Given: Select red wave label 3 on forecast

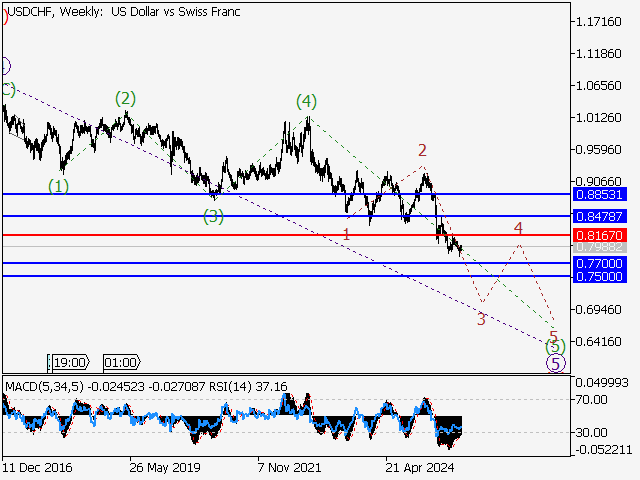Looking at the screenshot, I should pos(481,320).
